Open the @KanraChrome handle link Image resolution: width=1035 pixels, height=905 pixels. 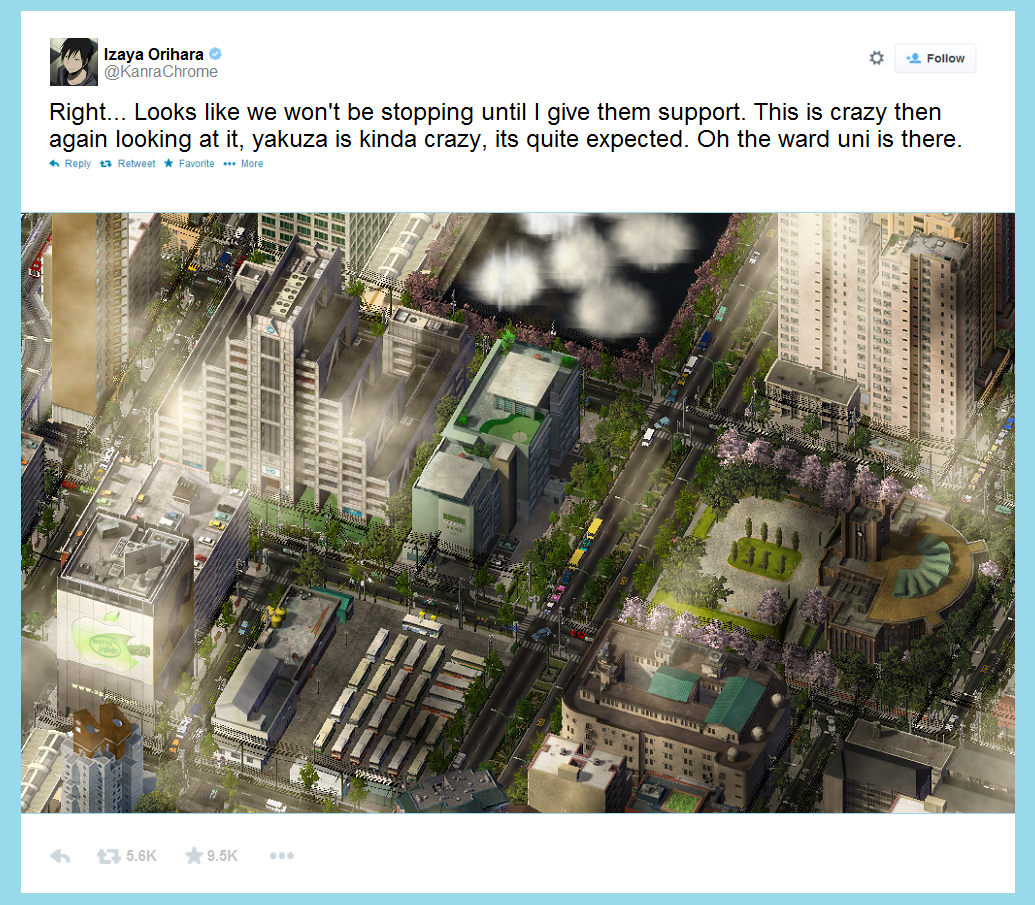pyautogui.click(x=160, y=72)
